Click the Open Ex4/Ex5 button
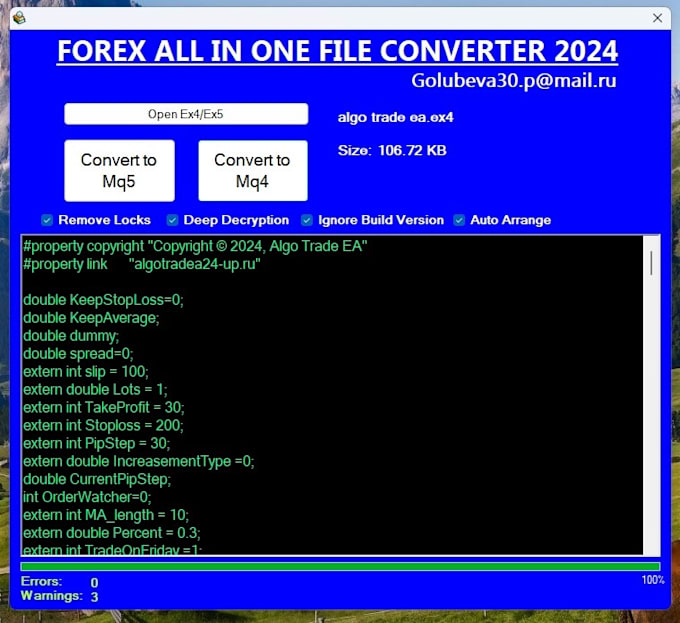The image size is (680, 623). coord(186,114)
